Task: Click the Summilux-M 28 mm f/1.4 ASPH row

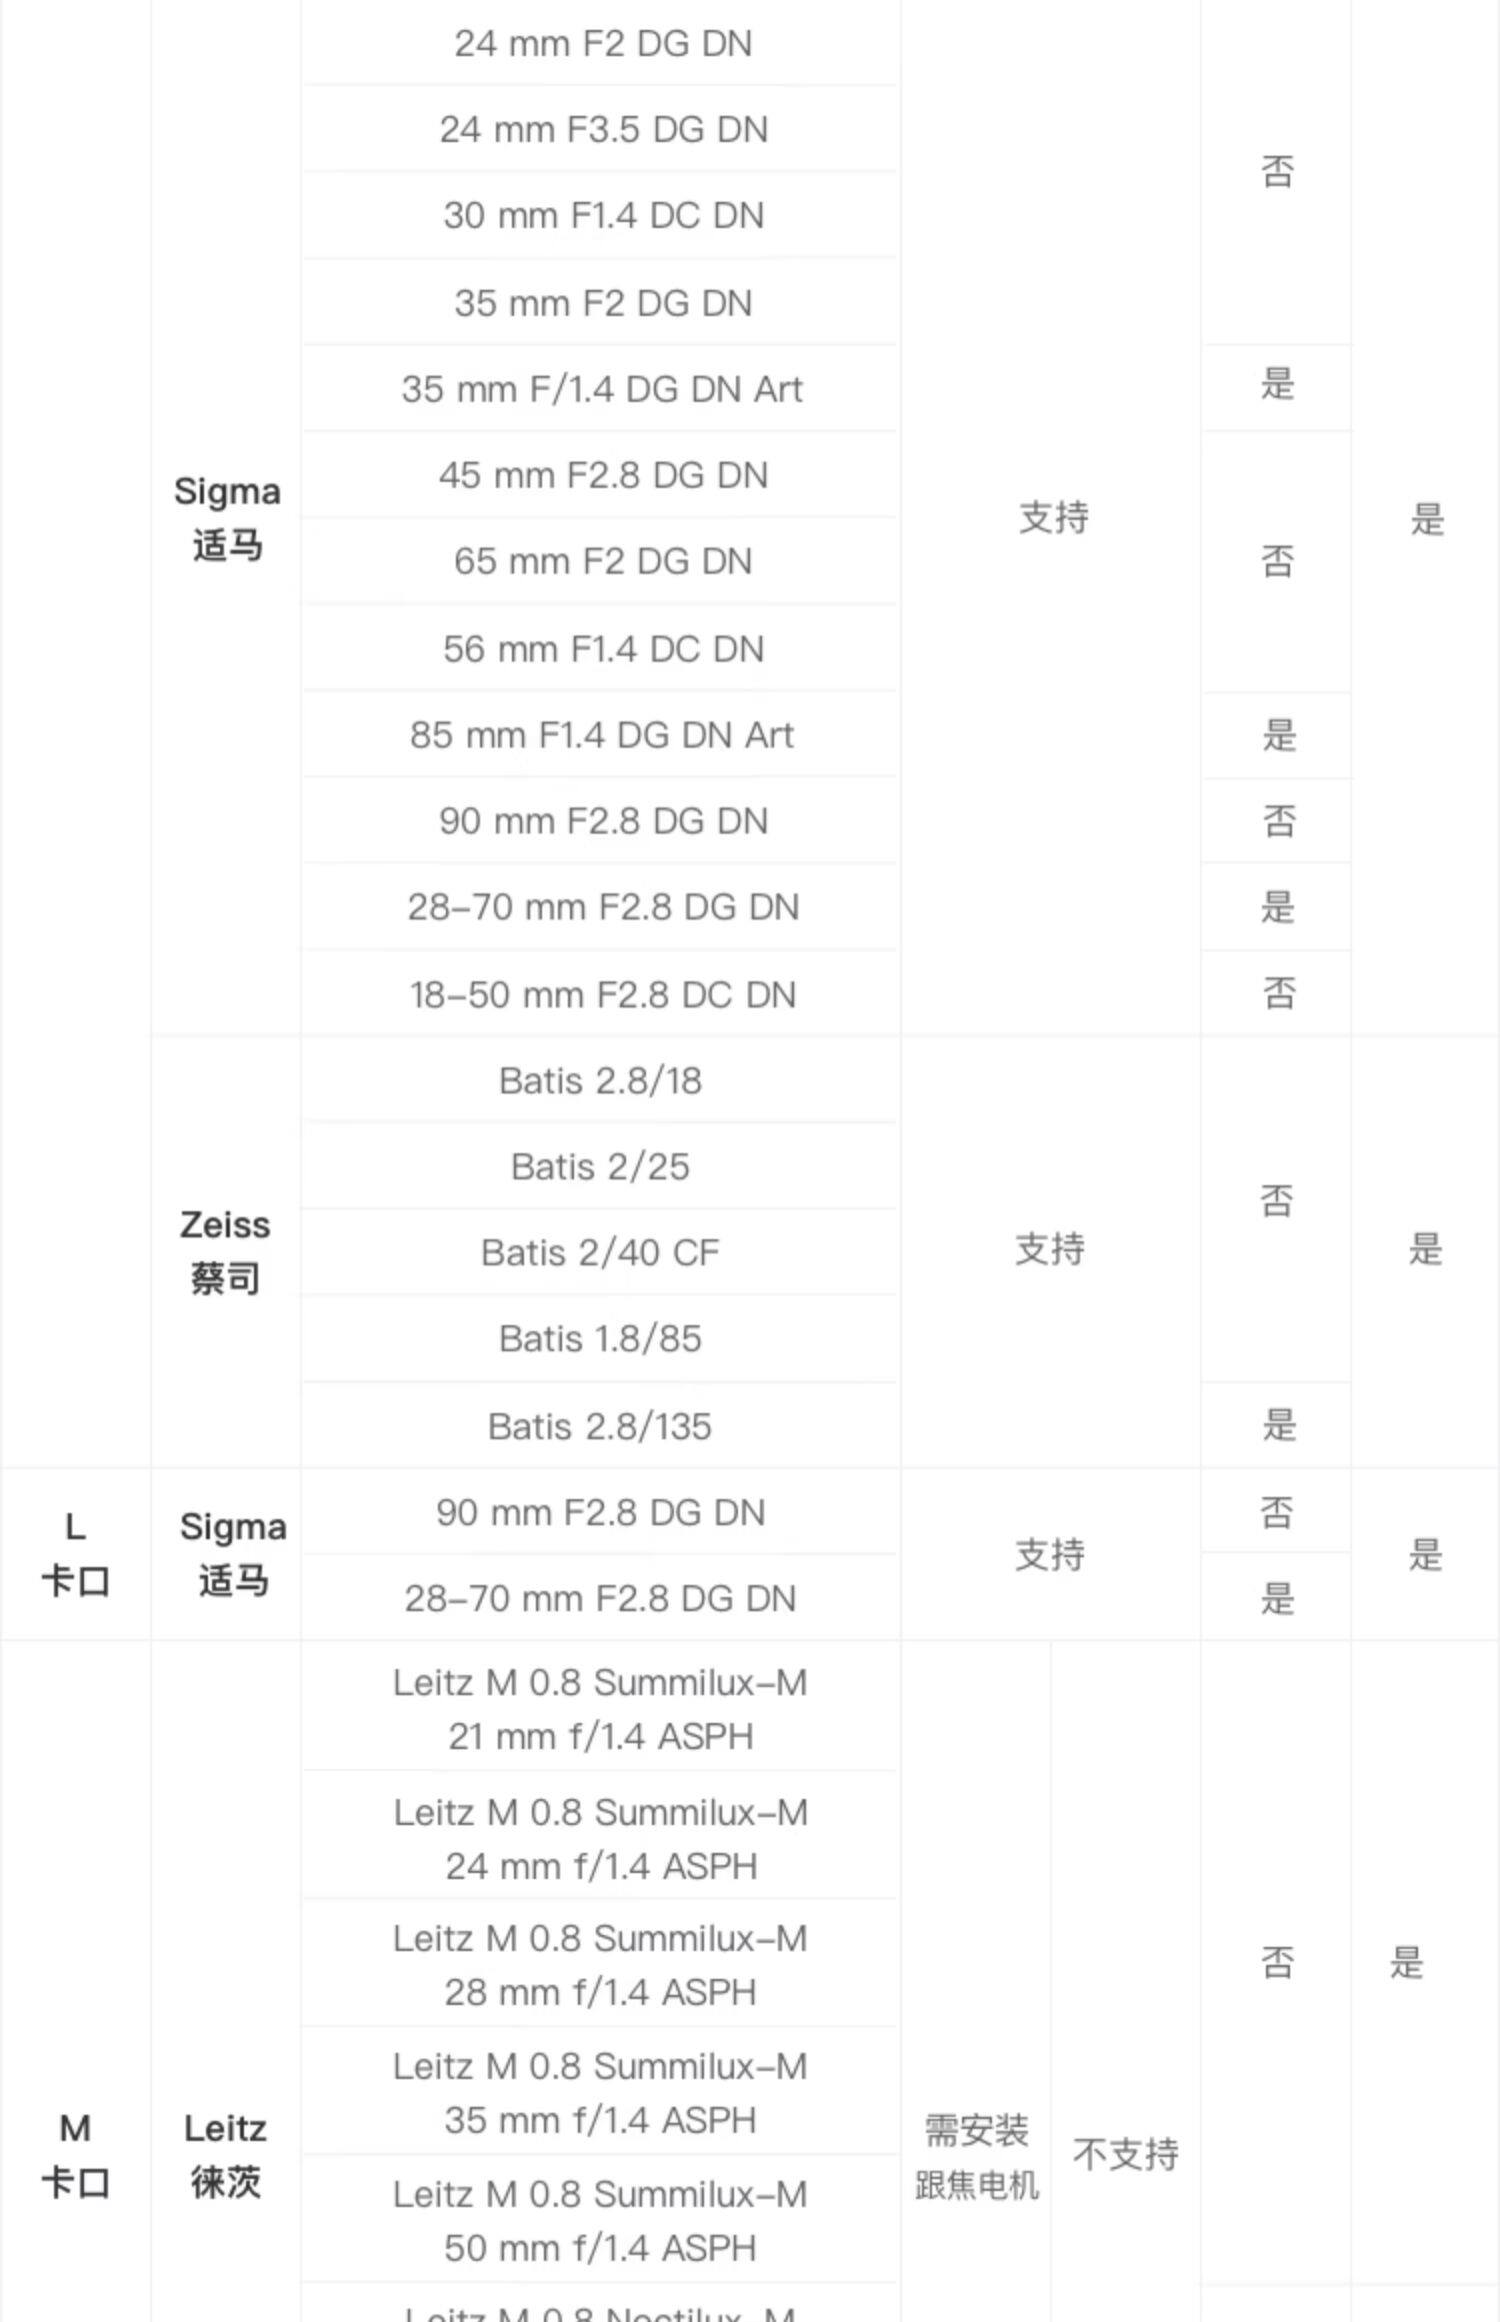Action: (600, 1965)
